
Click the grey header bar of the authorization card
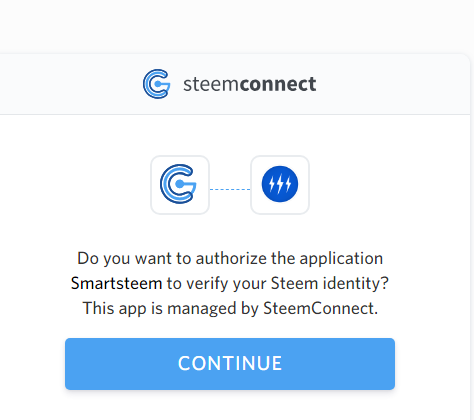tap(233, 84)
